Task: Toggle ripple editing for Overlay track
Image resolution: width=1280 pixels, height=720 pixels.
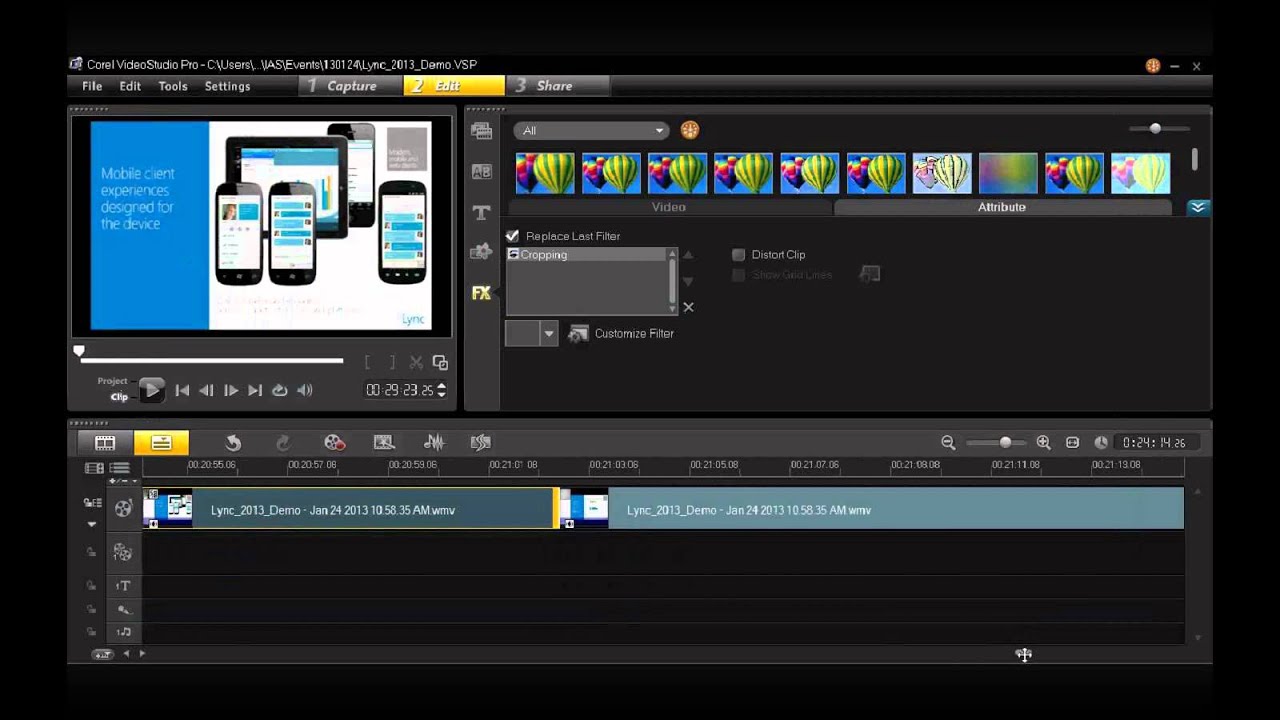Action: coord(91,552)
